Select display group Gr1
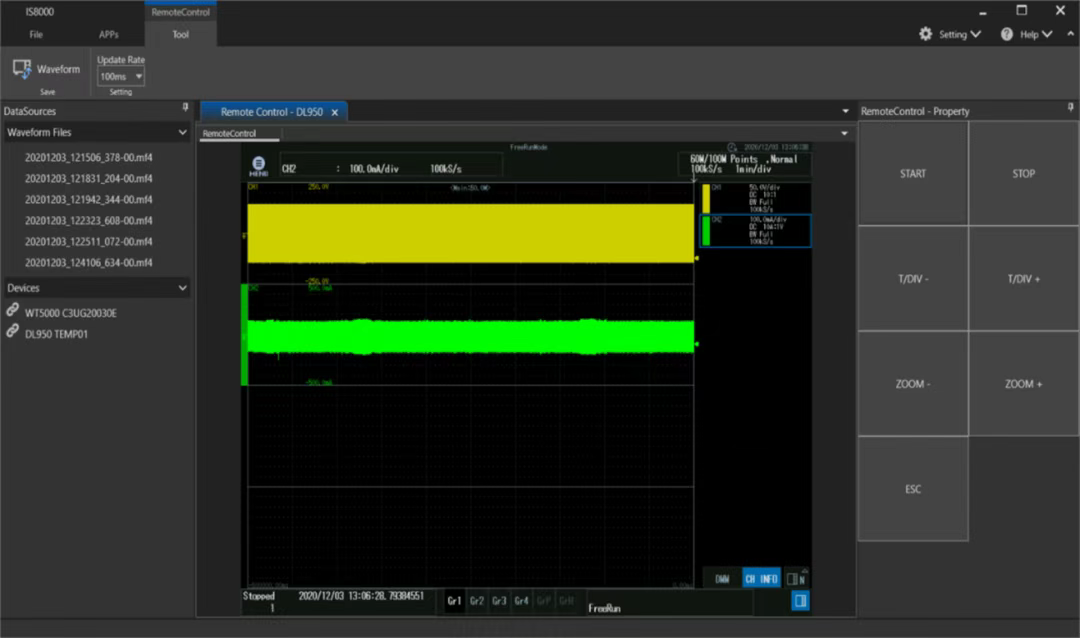 click(x=455, y=601)
